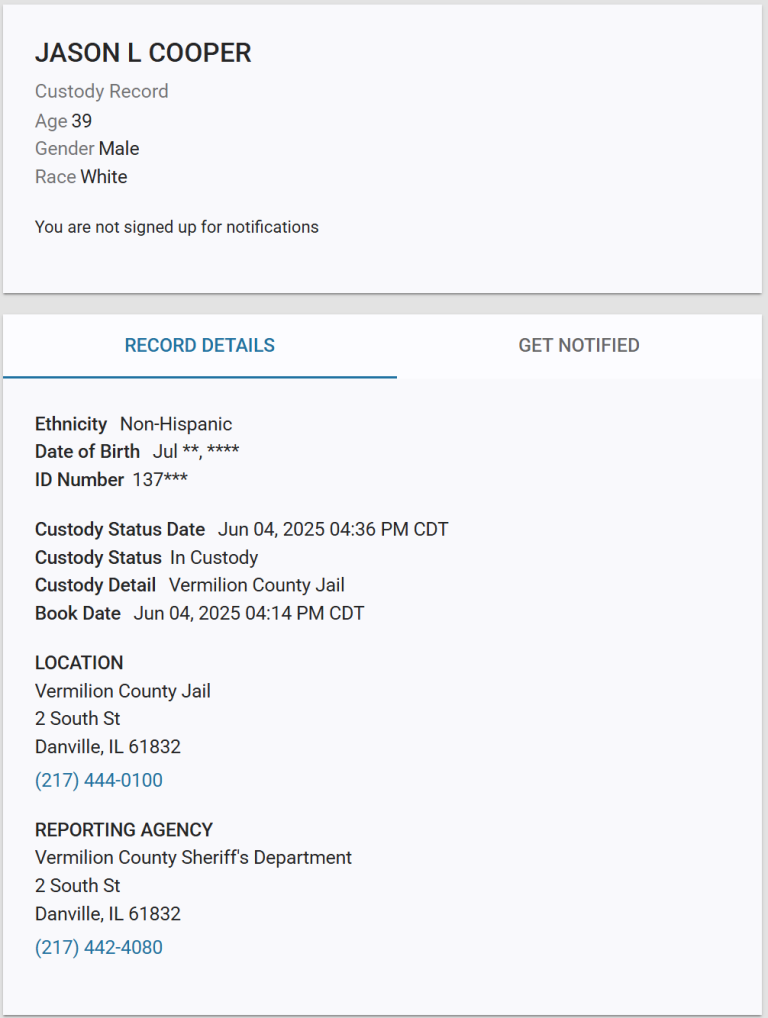Select the JASON L COOPER name heading
The width and height of the screenshot is (768, 1018).
[143, 53]
